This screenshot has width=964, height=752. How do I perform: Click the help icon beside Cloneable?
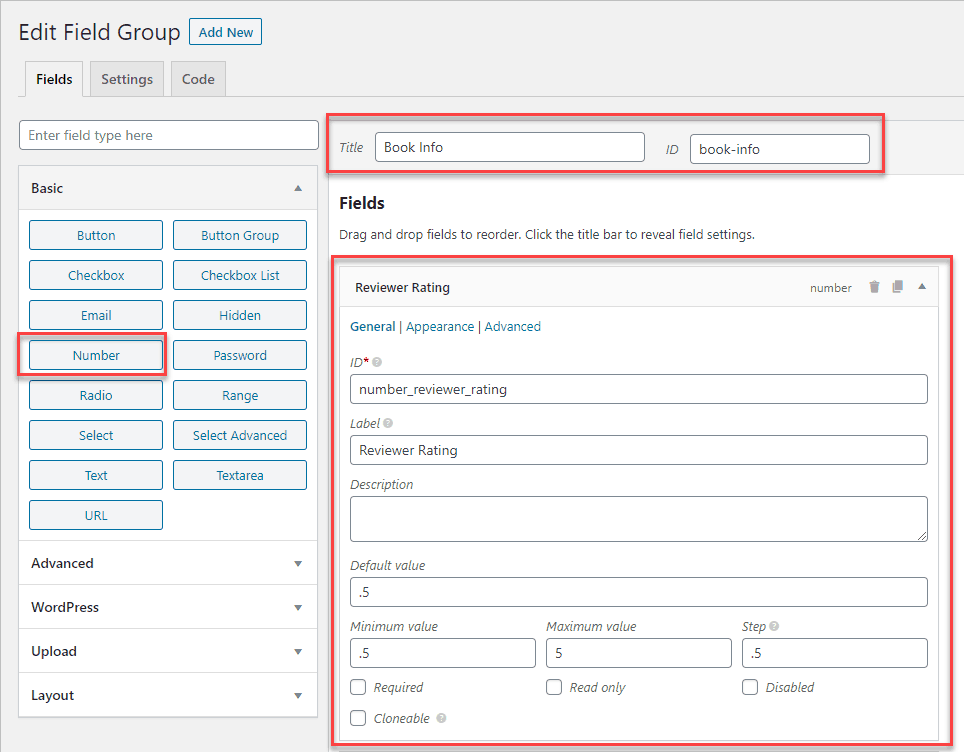point(442,718)
